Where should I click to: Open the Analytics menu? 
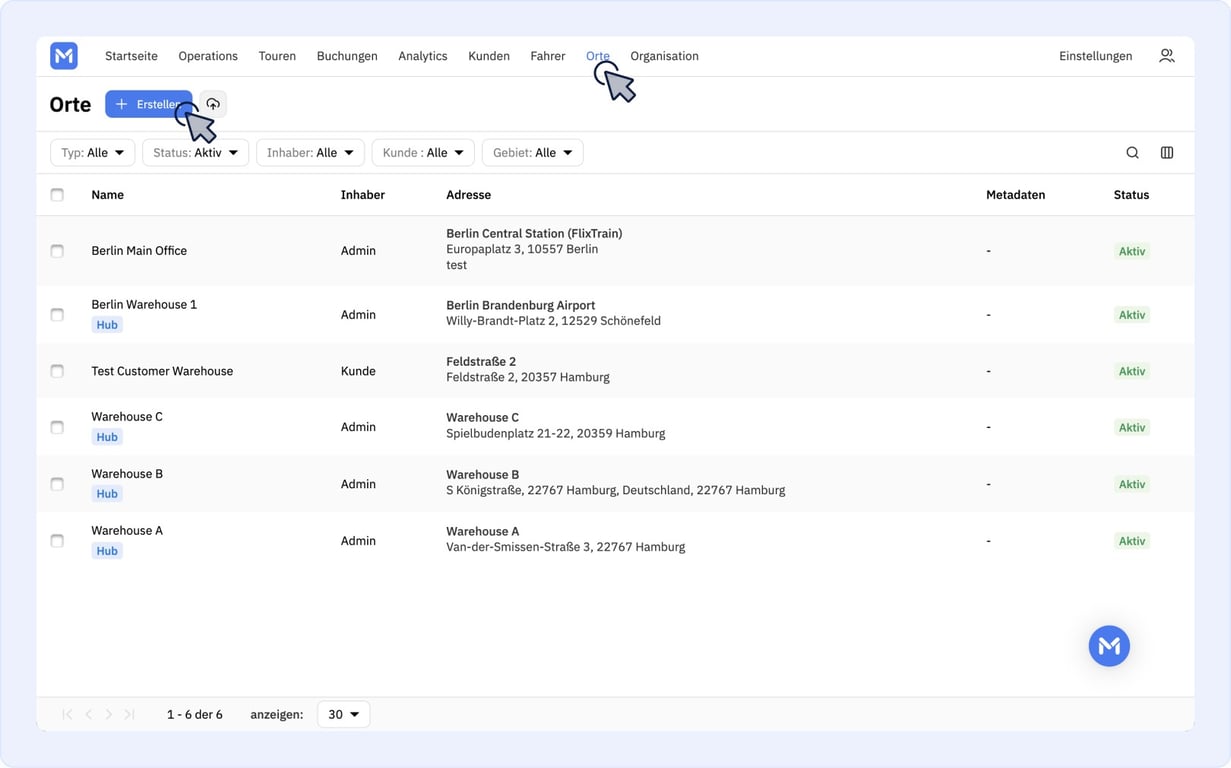coord(422,56)
